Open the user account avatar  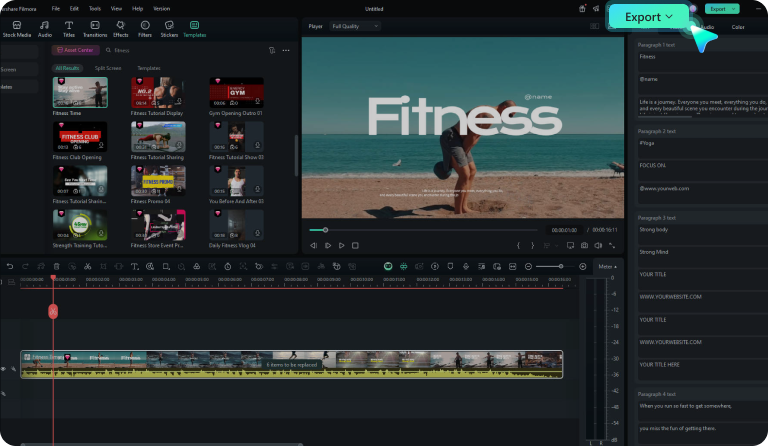click(693, 8)
